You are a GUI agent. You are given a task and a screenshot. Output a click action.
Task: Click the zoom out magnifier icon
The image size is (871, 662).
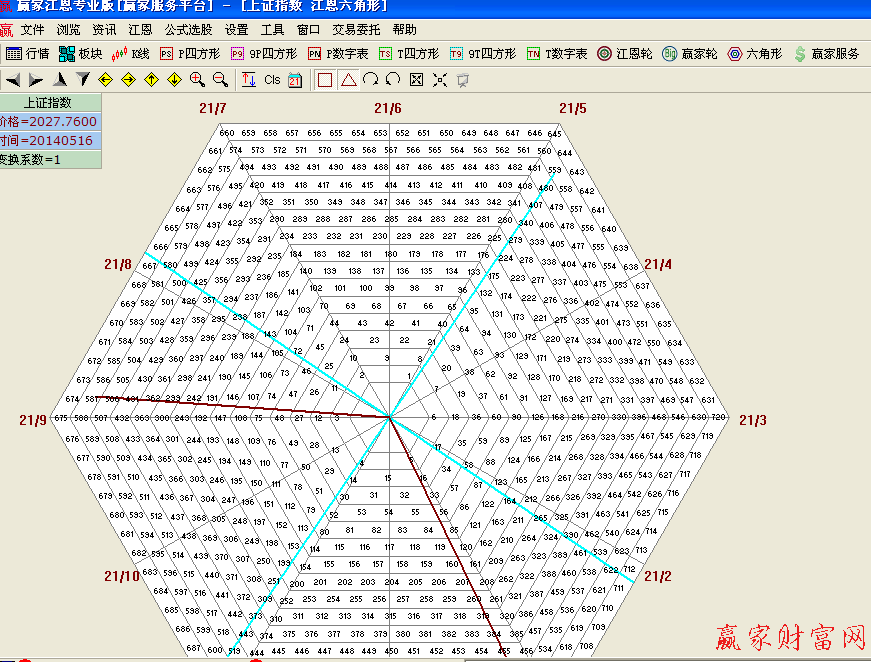219,79
